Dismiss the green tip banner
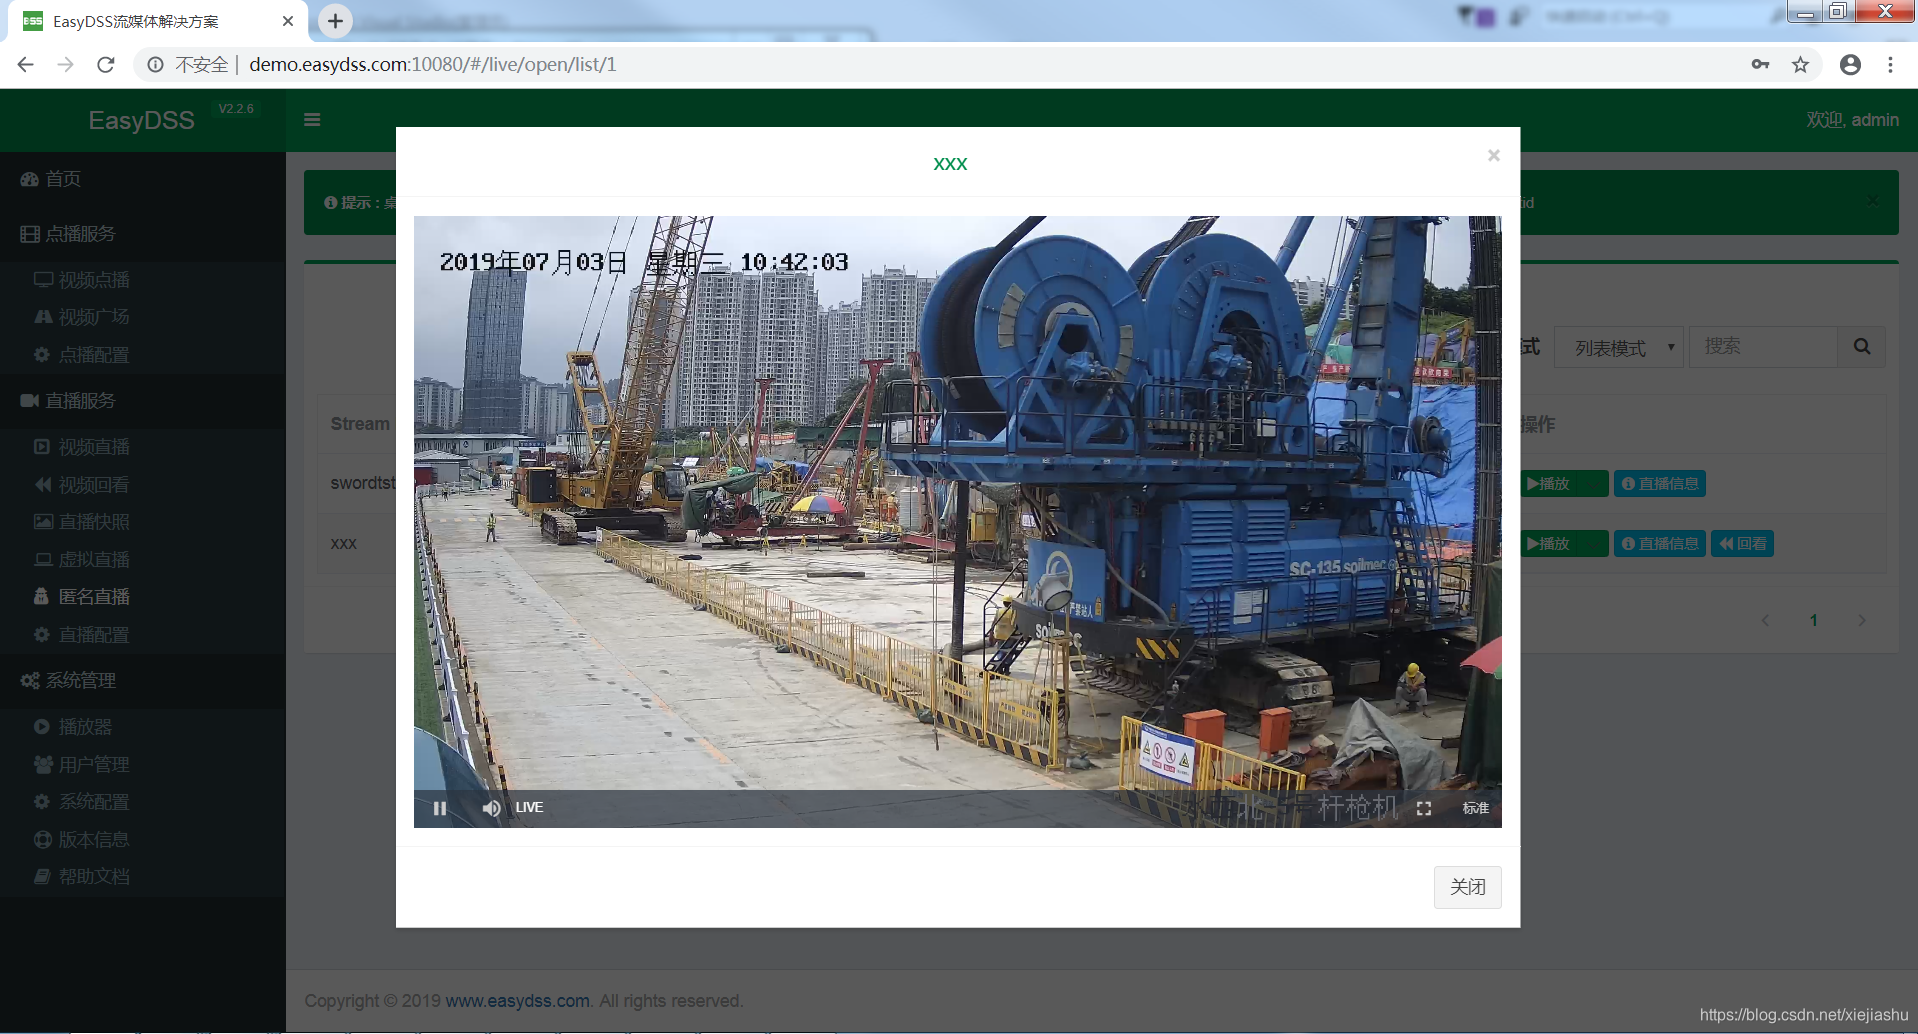 pyautogui.click(x=1872, y=201)
